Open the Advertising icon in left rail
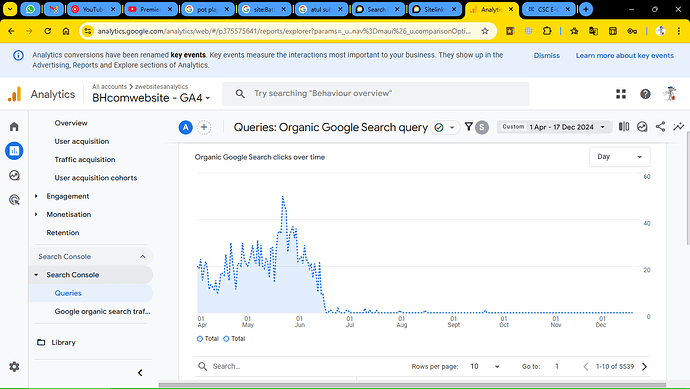690x389 pixels. 14,200
